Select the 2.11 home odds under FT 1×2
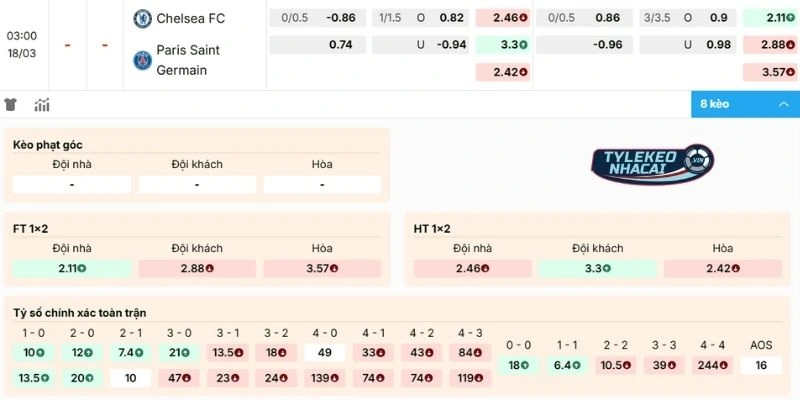Screen dimensions: 800x400 click(72, 268)
